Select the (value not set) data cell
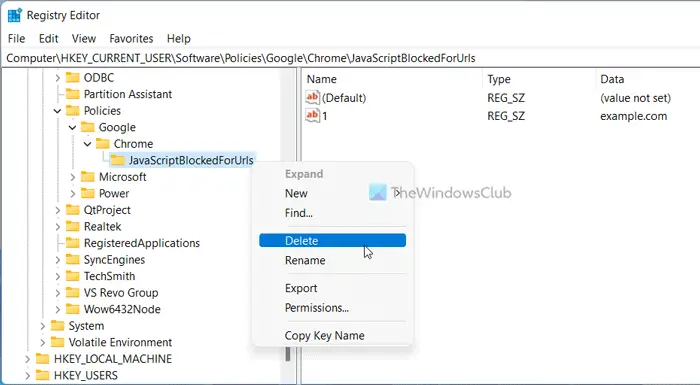Viewport: 700px width, 385px height. (x=635, y=98)
